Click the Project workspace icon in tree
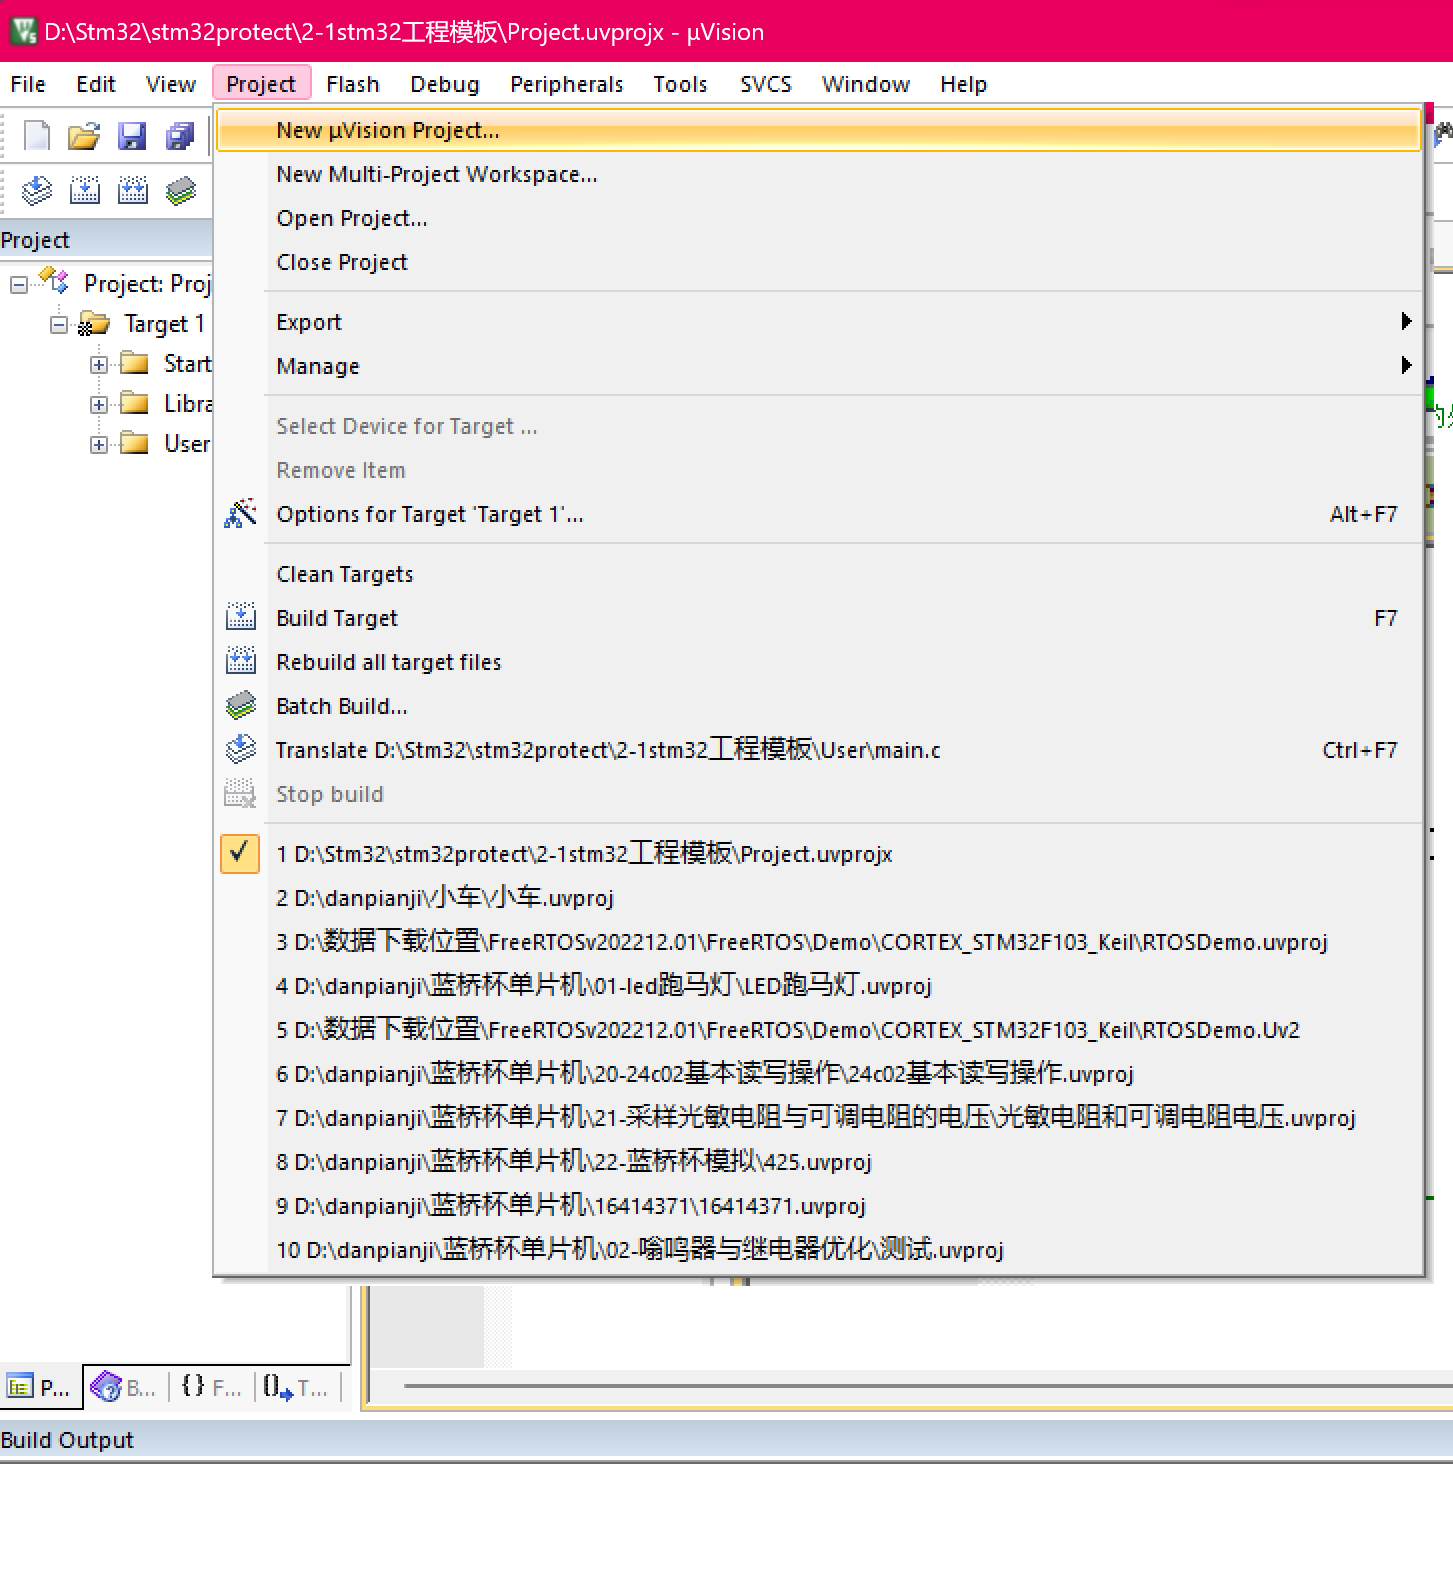1453x1572 pixels. (x=54, y=282)
